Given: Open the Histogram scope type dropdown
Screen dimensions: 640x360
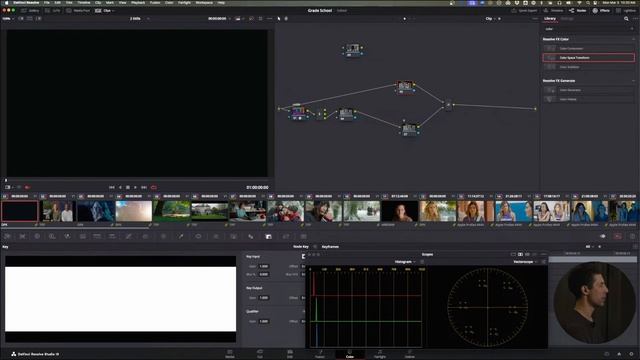Looking at the screenshot, I should (x=405, y=262).
